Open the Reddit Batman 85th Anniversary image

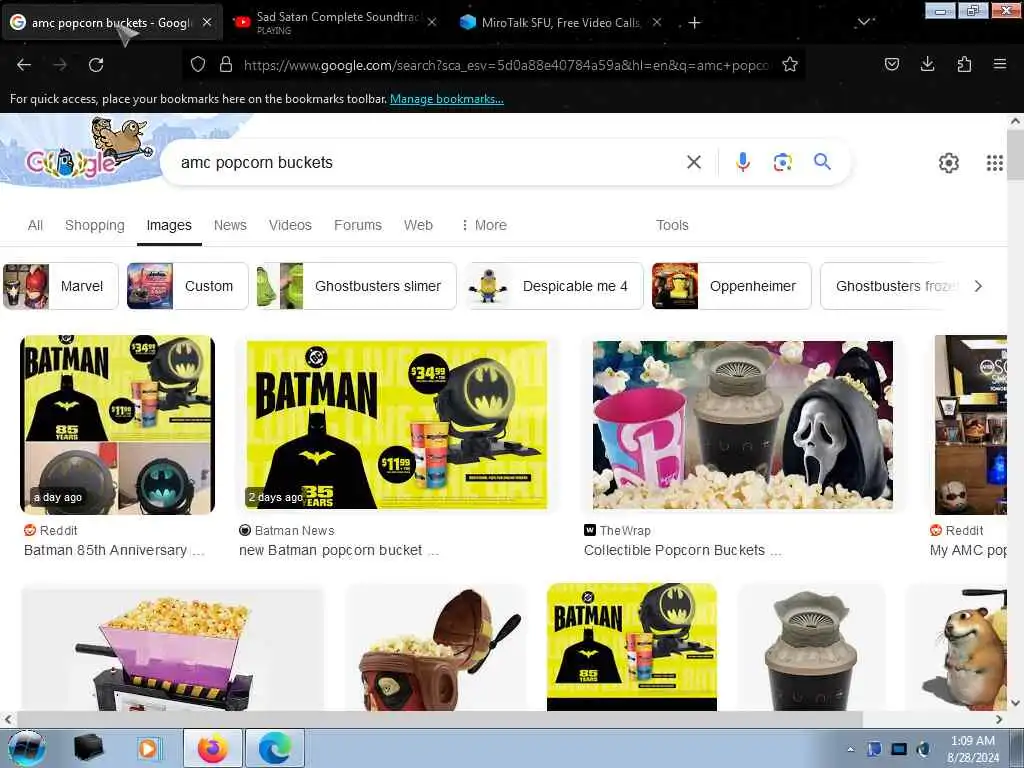118,424
